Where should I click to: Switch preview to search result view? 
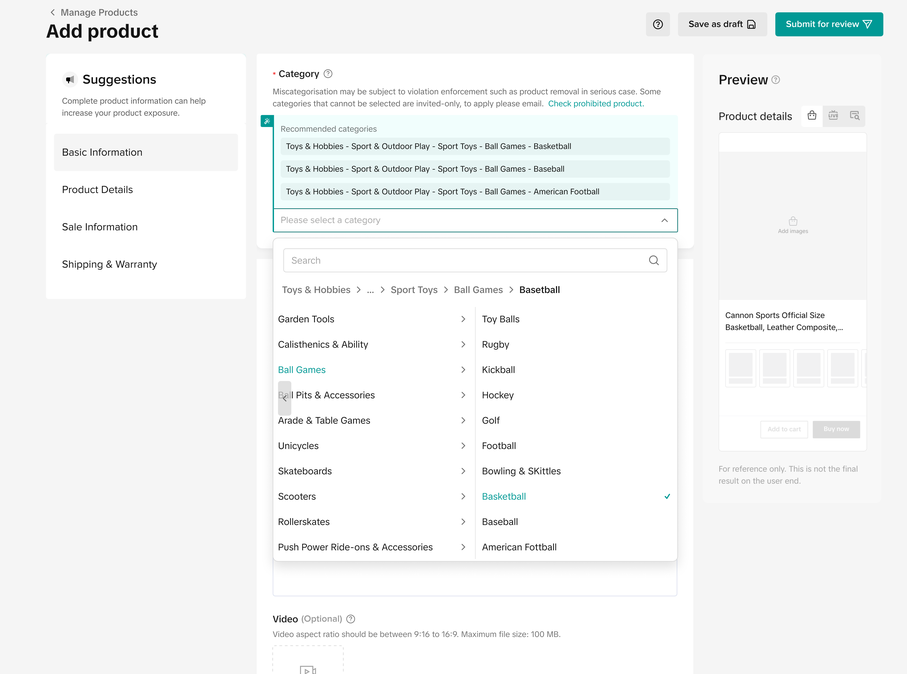pyautogui.click(x=854, y=116)
